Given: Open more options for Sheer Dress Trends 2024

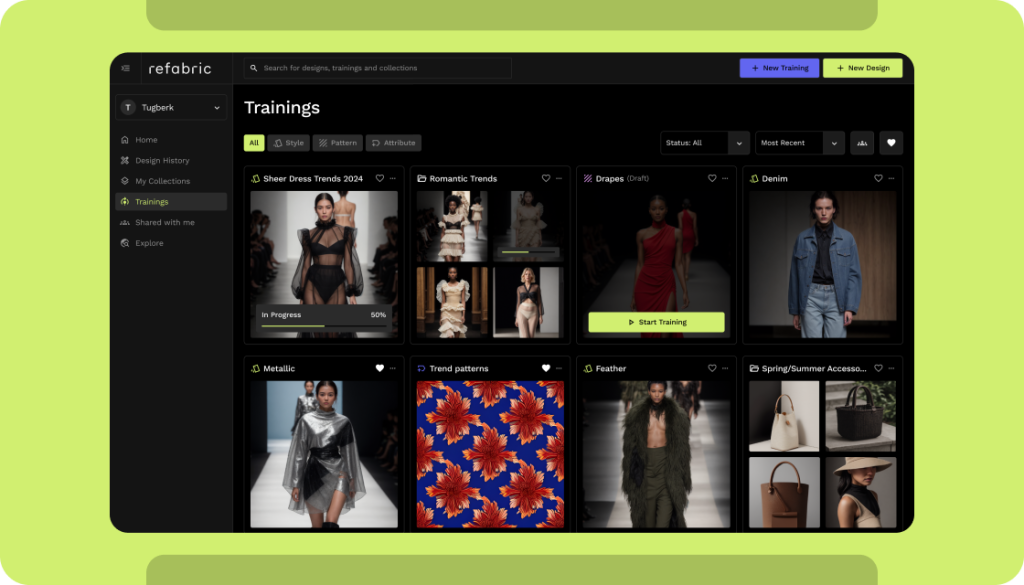Looking at the screenshot, I should [x=392, y=178].
